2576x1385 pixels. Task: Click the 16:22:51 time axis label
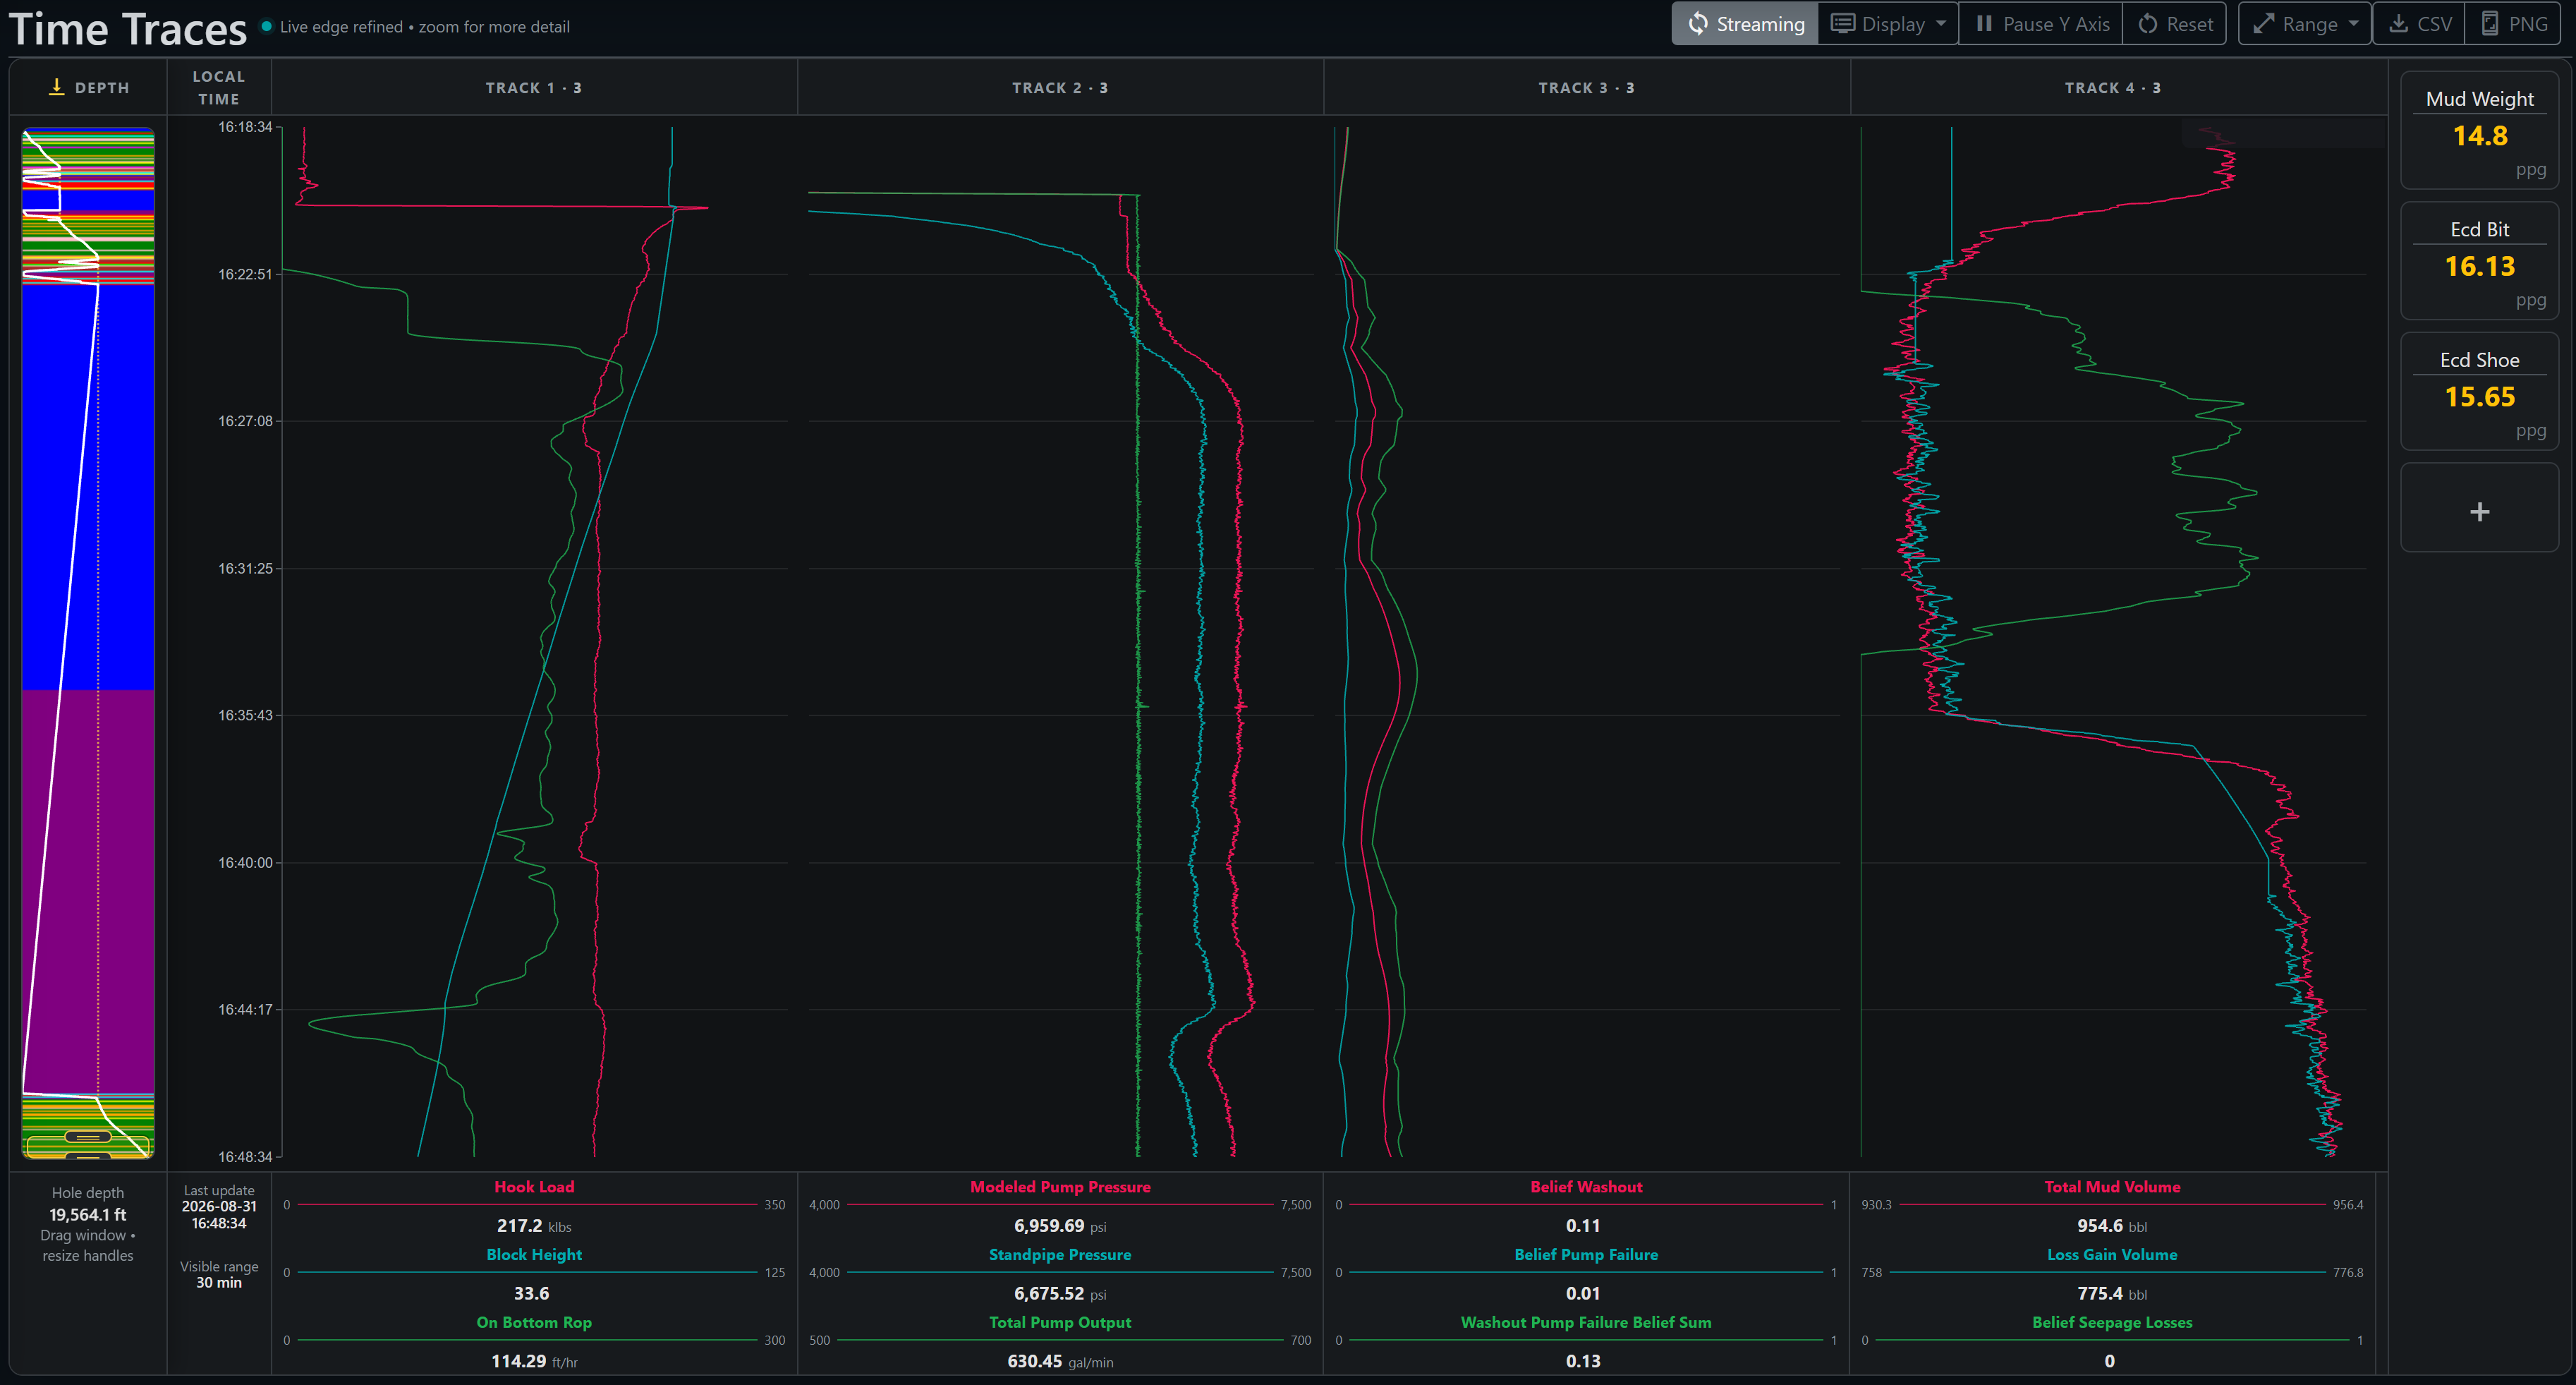point(245,274)
